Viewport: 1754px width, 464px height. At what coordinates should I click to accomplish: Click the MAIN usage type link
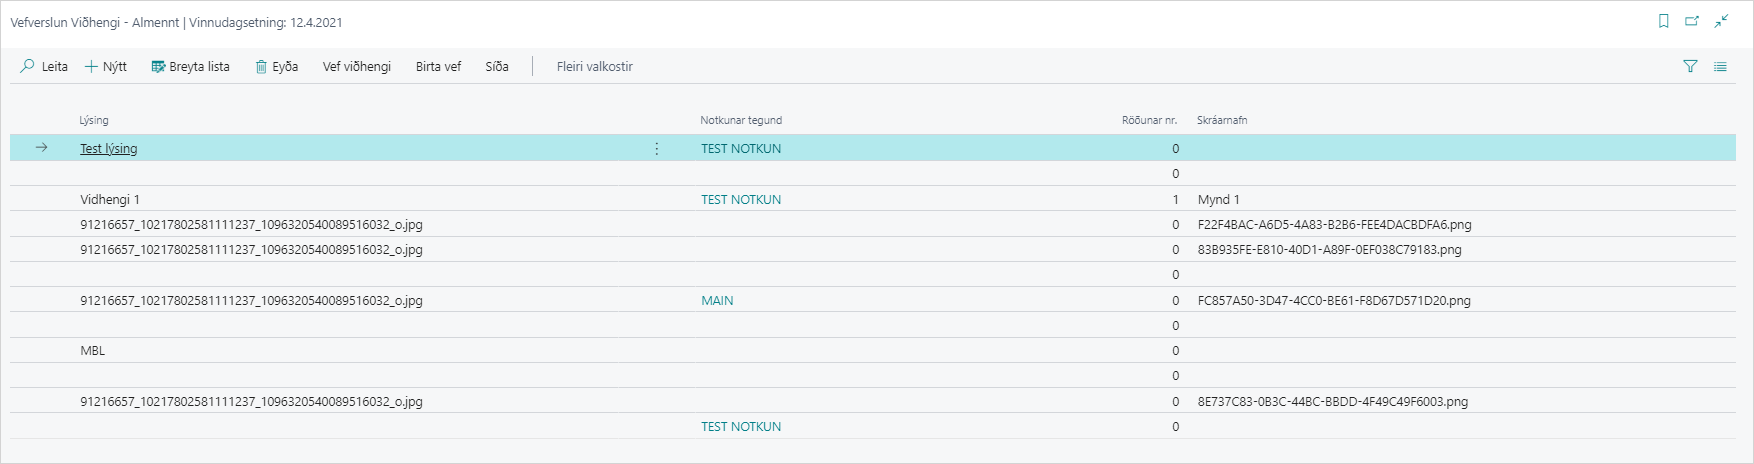pos(717,301)
